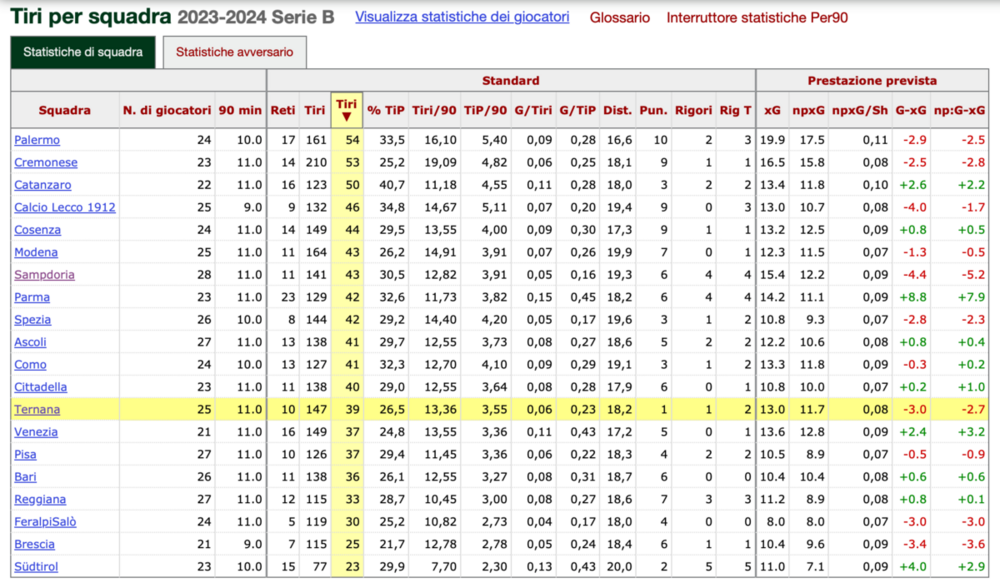Sort by npxG/Sh column header
This screenshot has width=1000, height=588.
click(x=860, y=110)
